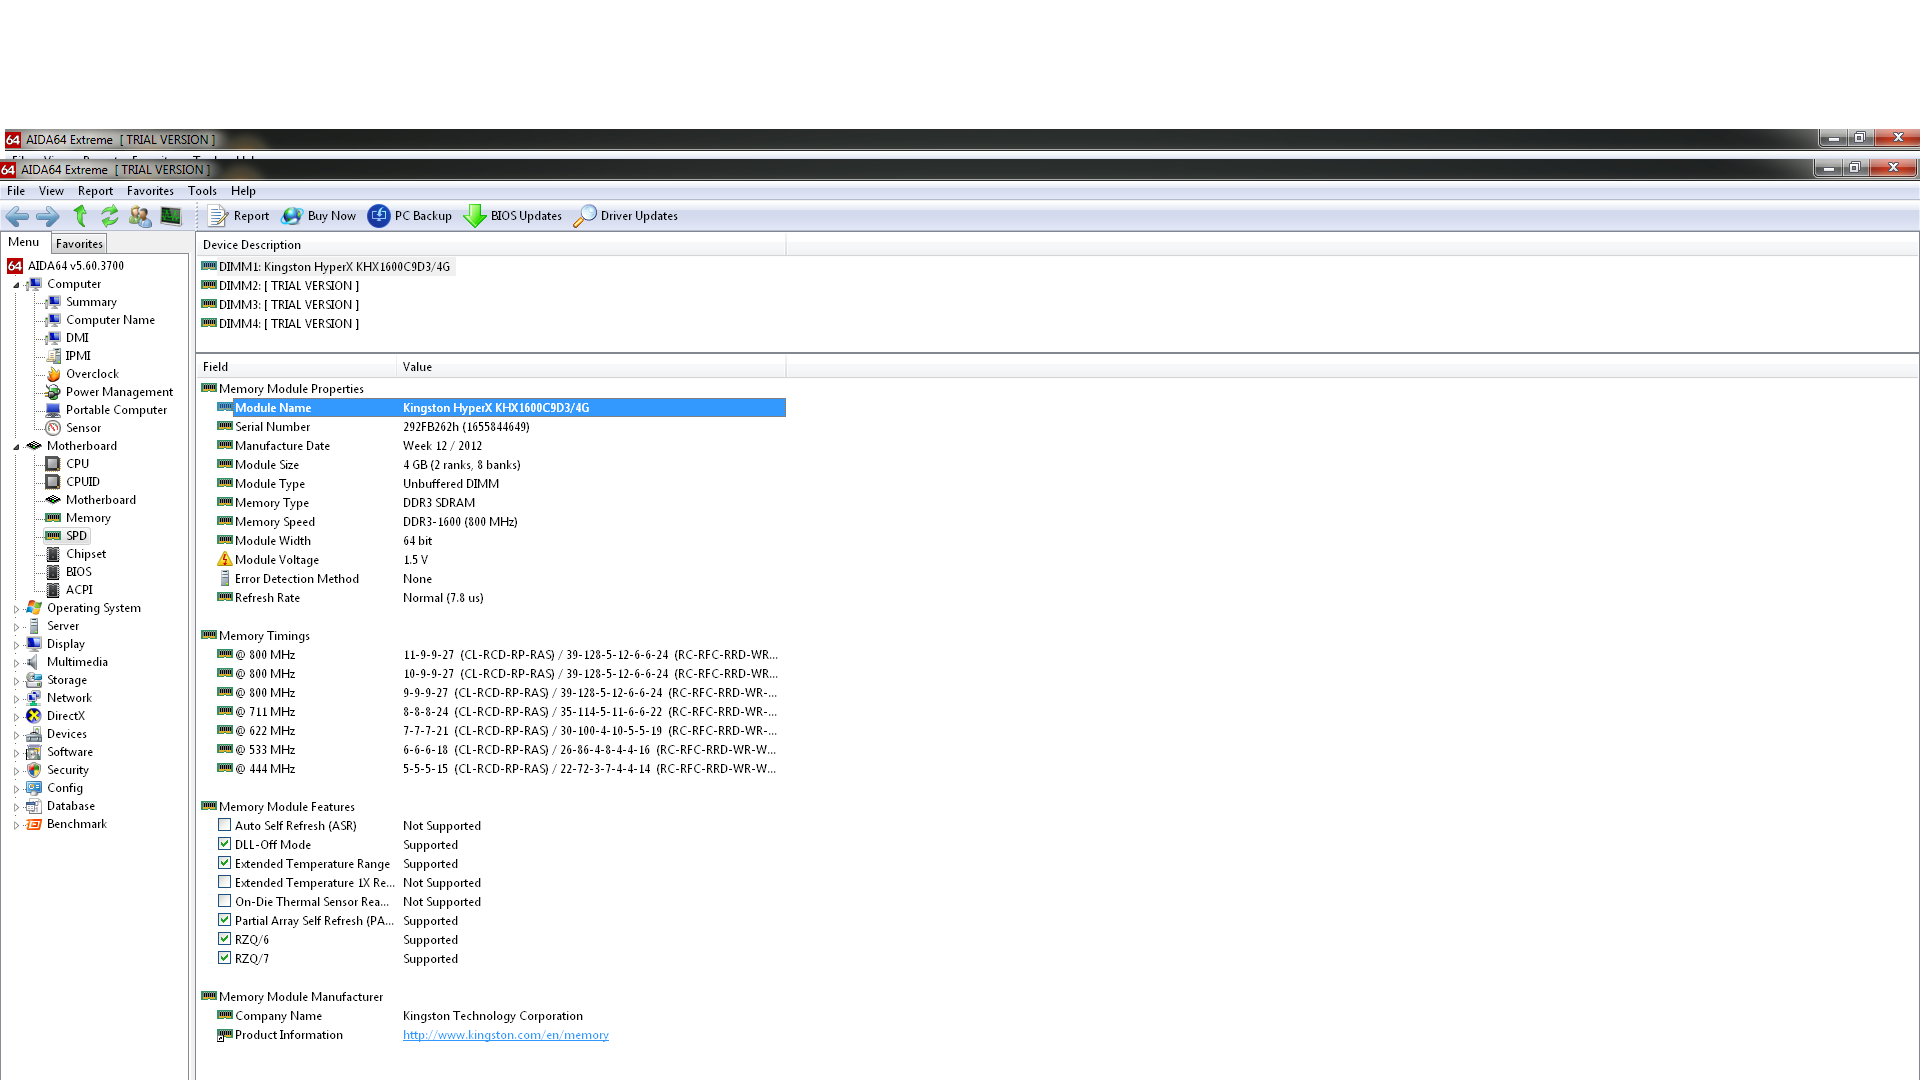Screen dimensions: 1920x1080
Task: Select DIMM1 Kingston HyperX device
Action: point(326,267)
